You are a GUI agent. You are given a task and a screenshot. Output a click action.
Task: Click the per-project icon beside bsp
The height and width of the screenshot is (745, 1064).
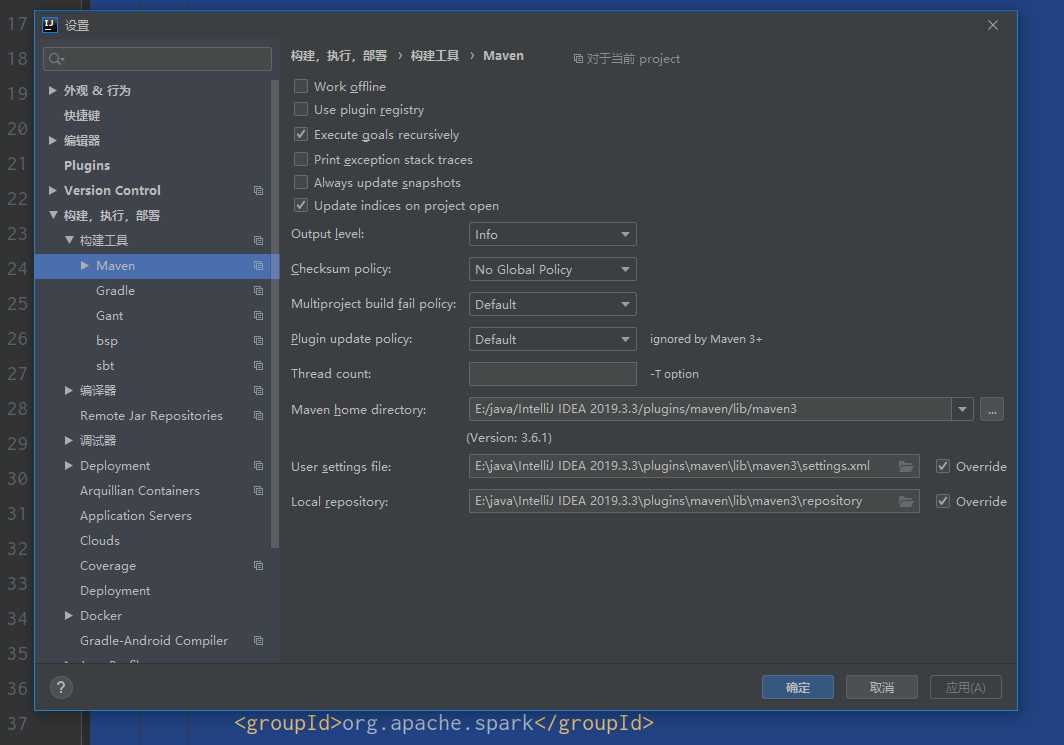point(259,341)
